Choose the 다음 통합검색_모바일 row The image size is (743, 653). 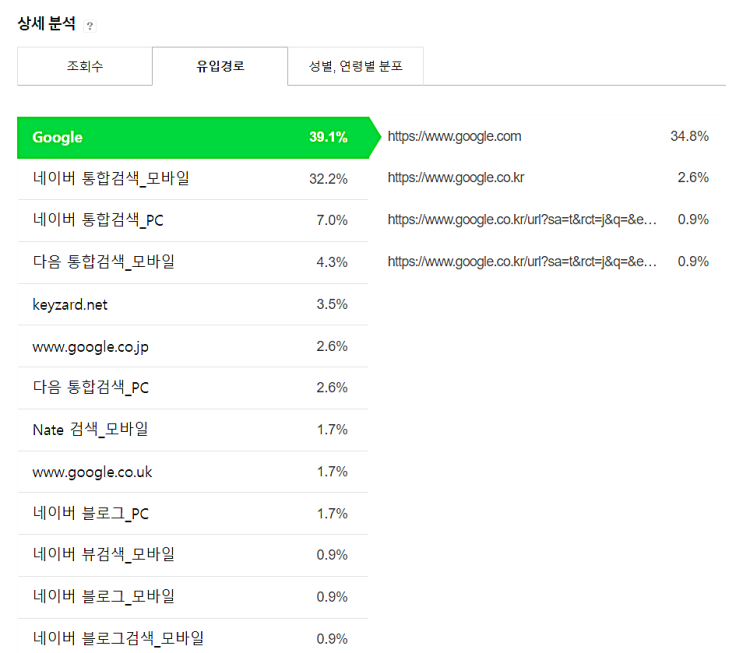193,262
